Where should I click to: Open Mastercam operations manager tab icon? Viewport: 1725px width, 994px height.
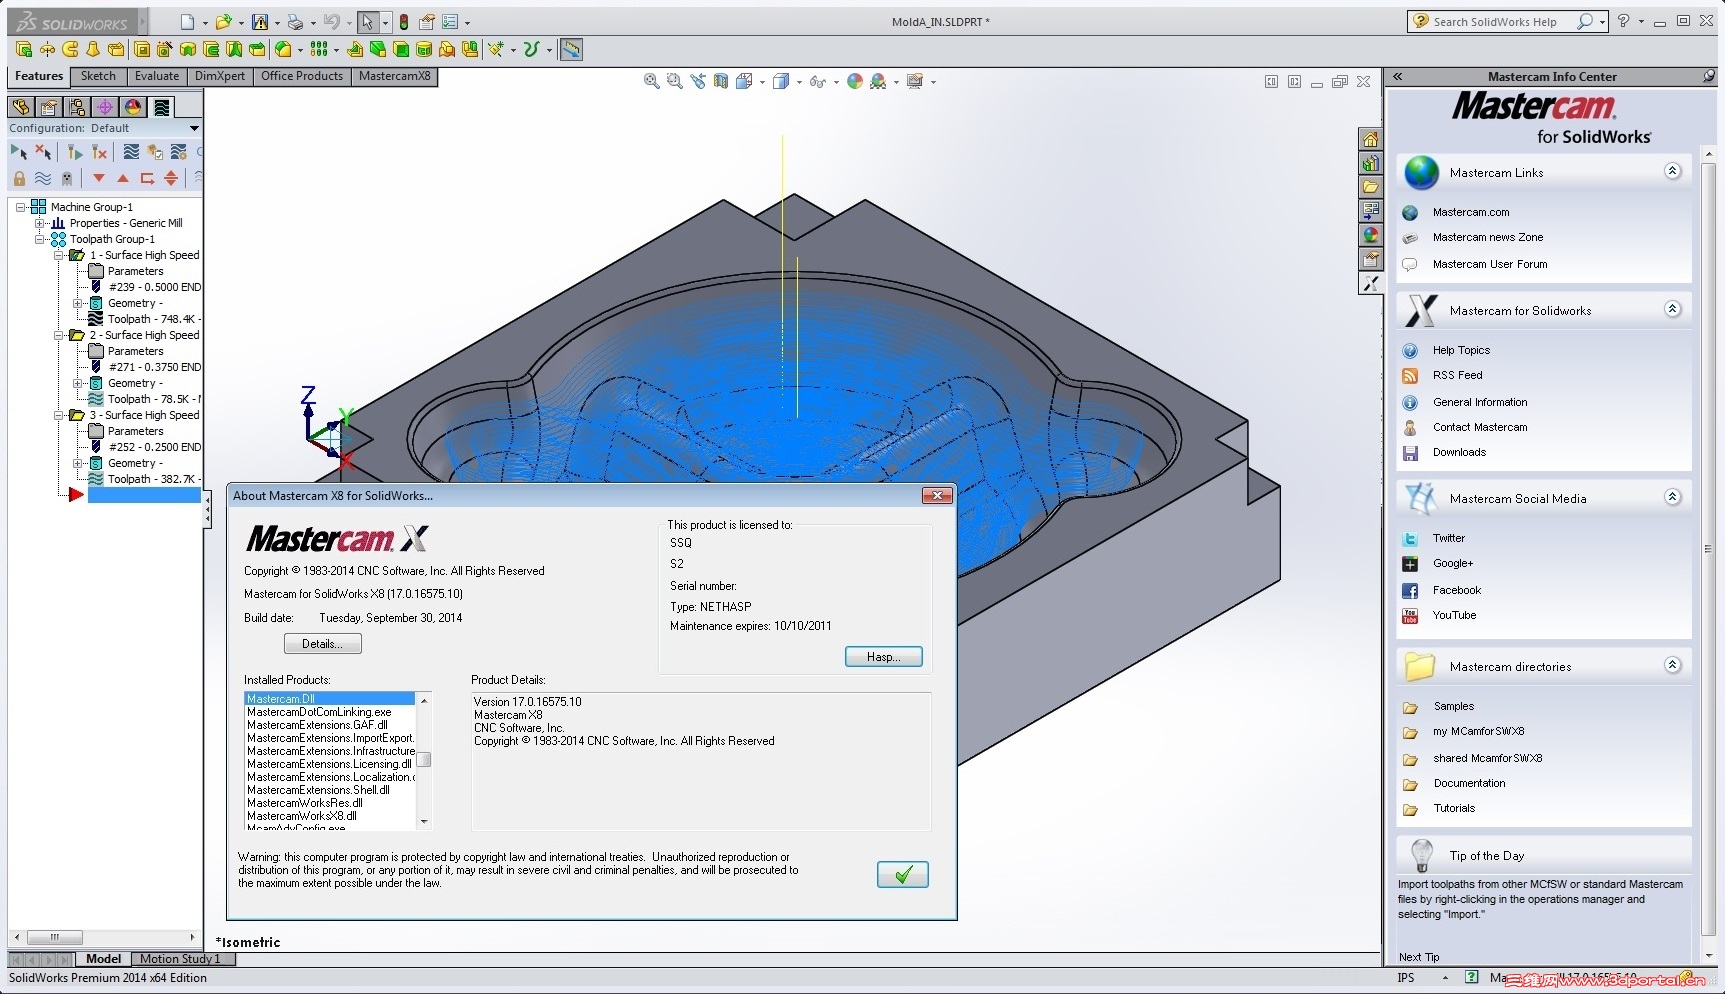tap(162, 107)
